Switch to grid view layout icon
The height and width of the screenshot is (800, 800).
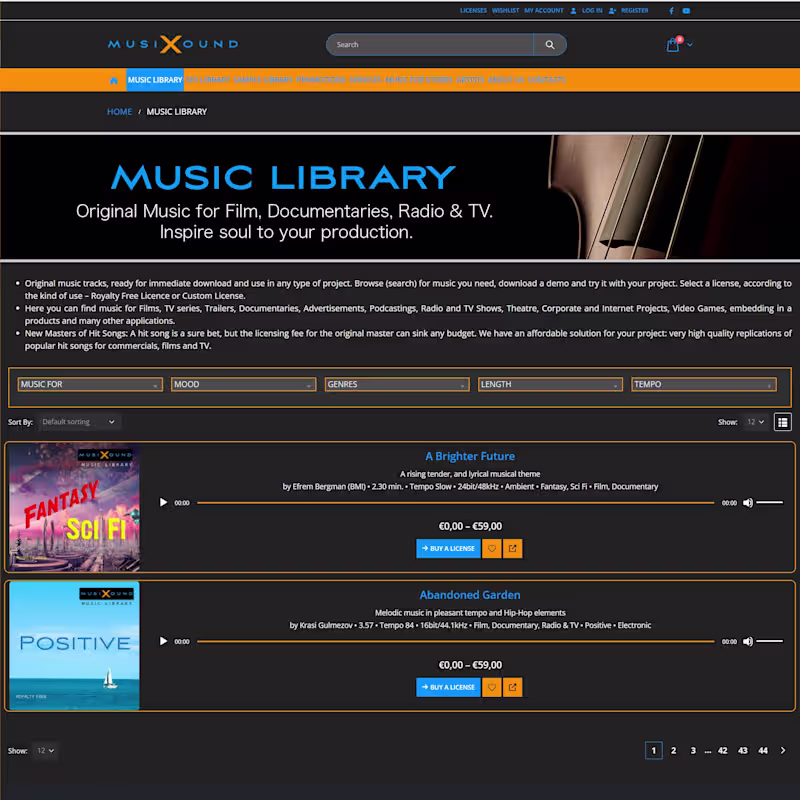pyautogui.click(x=782, y=422)
